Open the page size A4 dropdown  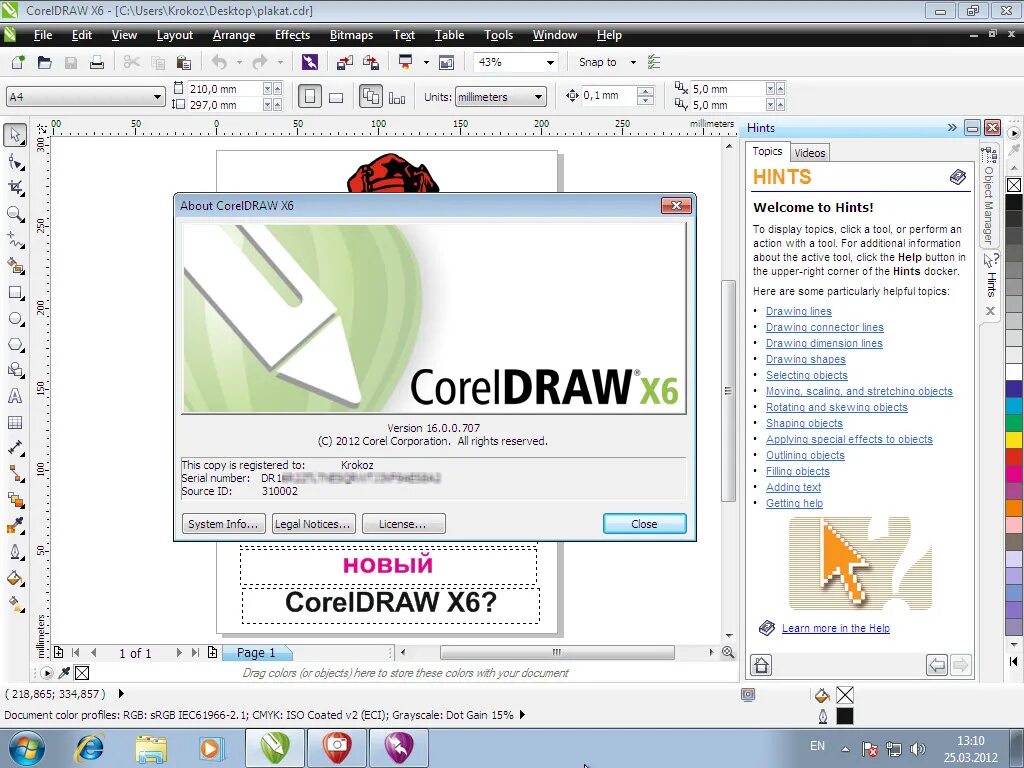[157, 97]
